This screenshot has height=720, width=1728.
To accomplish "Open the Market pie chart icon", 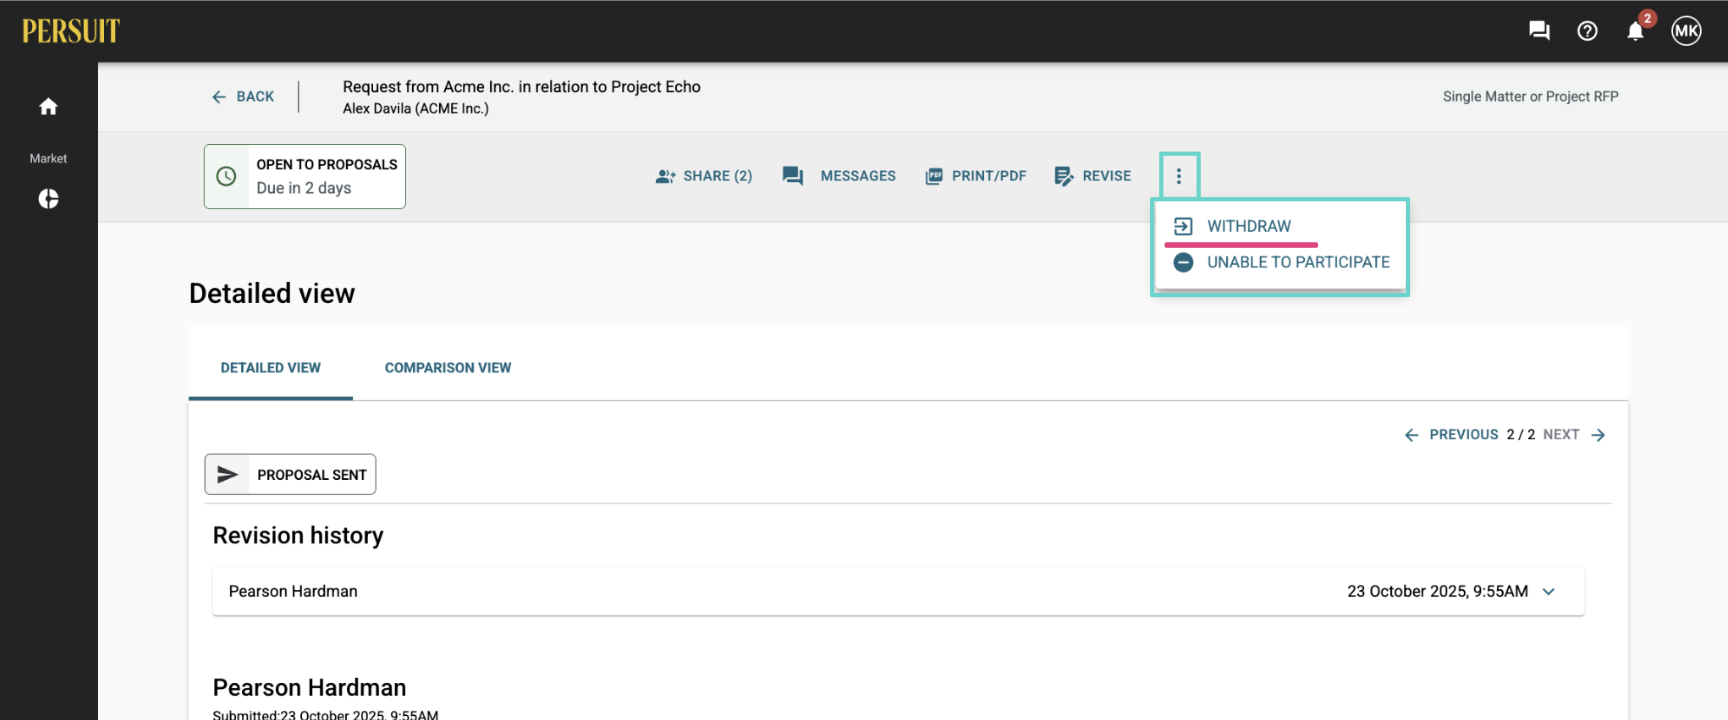I will (x=48, y=199).
